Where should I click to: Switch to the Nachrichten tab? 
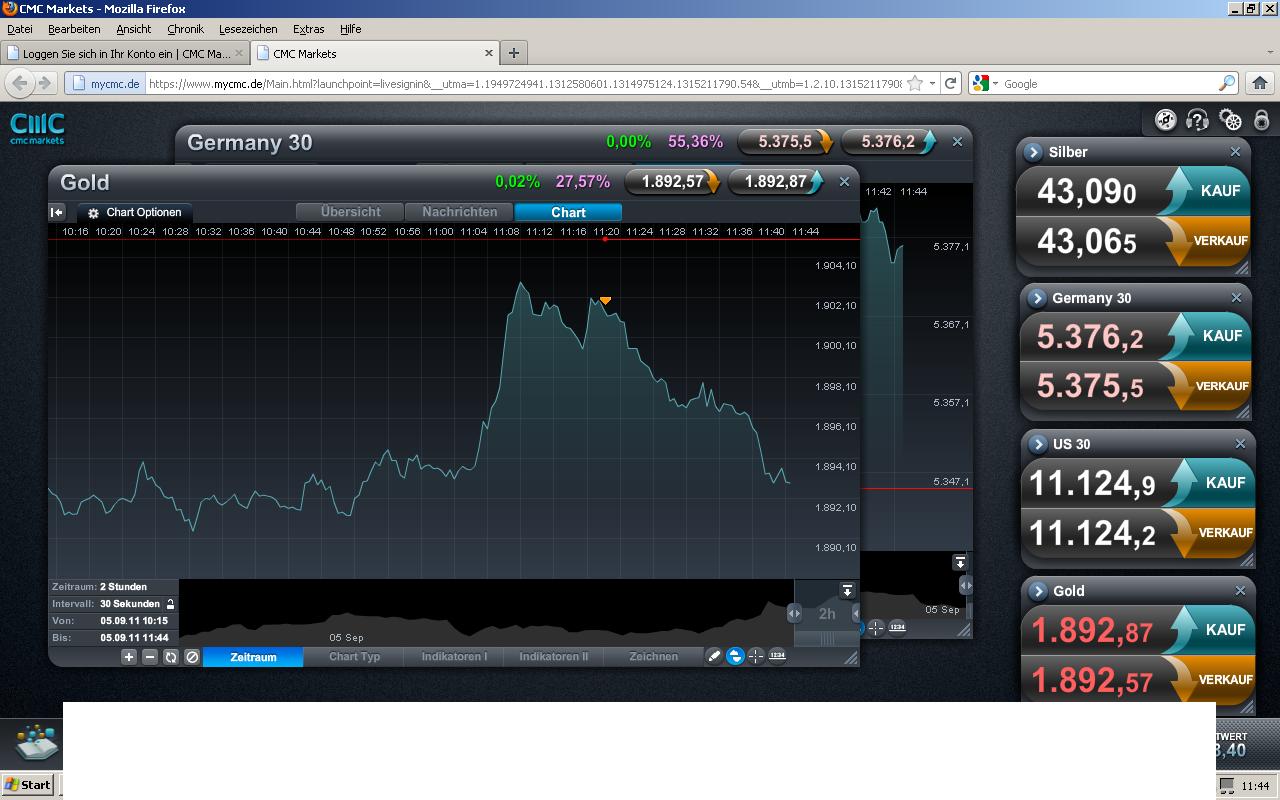coord(459,212)
